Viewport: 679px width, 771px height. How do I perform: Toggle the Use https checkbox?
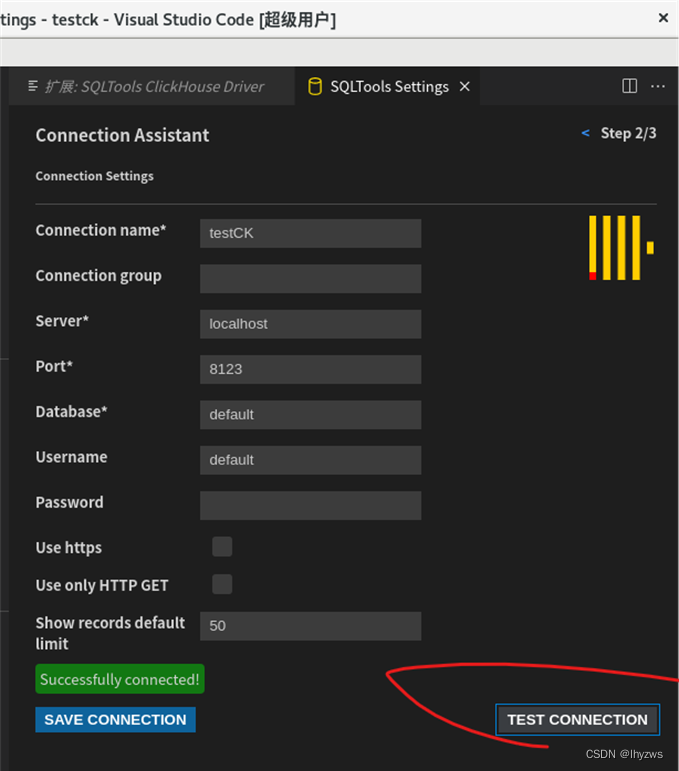[222, 547]
